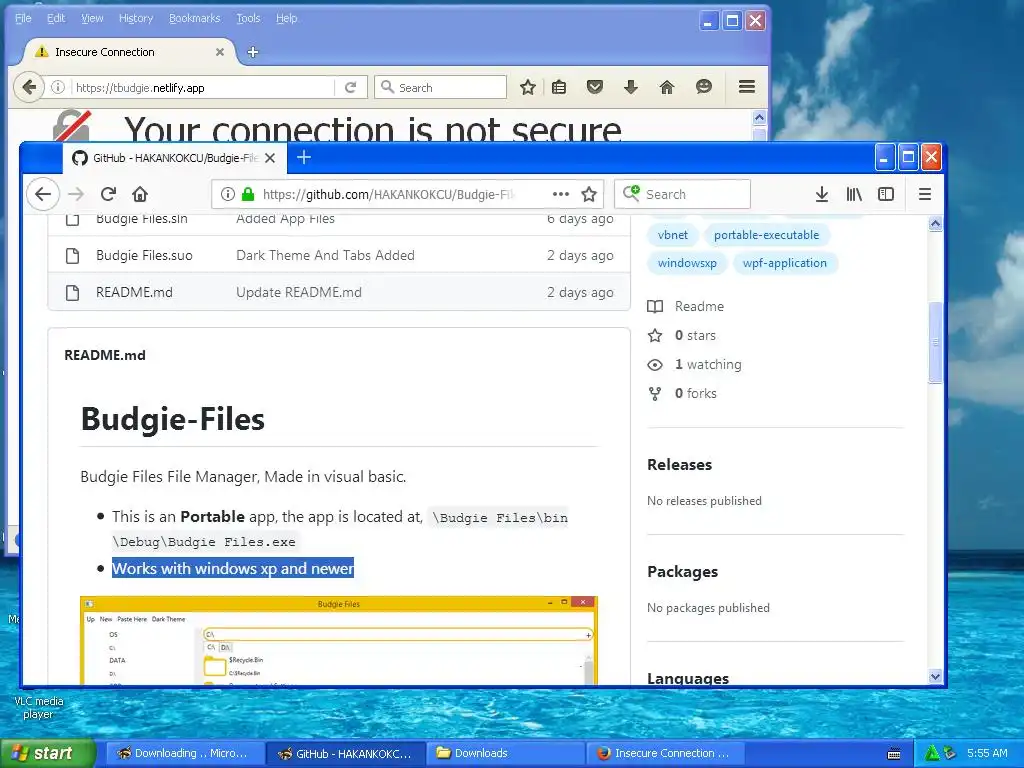The height and width of the screenshot is (768, 1024).
Task: Toggle the sidebar view icon
Action: click(886, 194)
